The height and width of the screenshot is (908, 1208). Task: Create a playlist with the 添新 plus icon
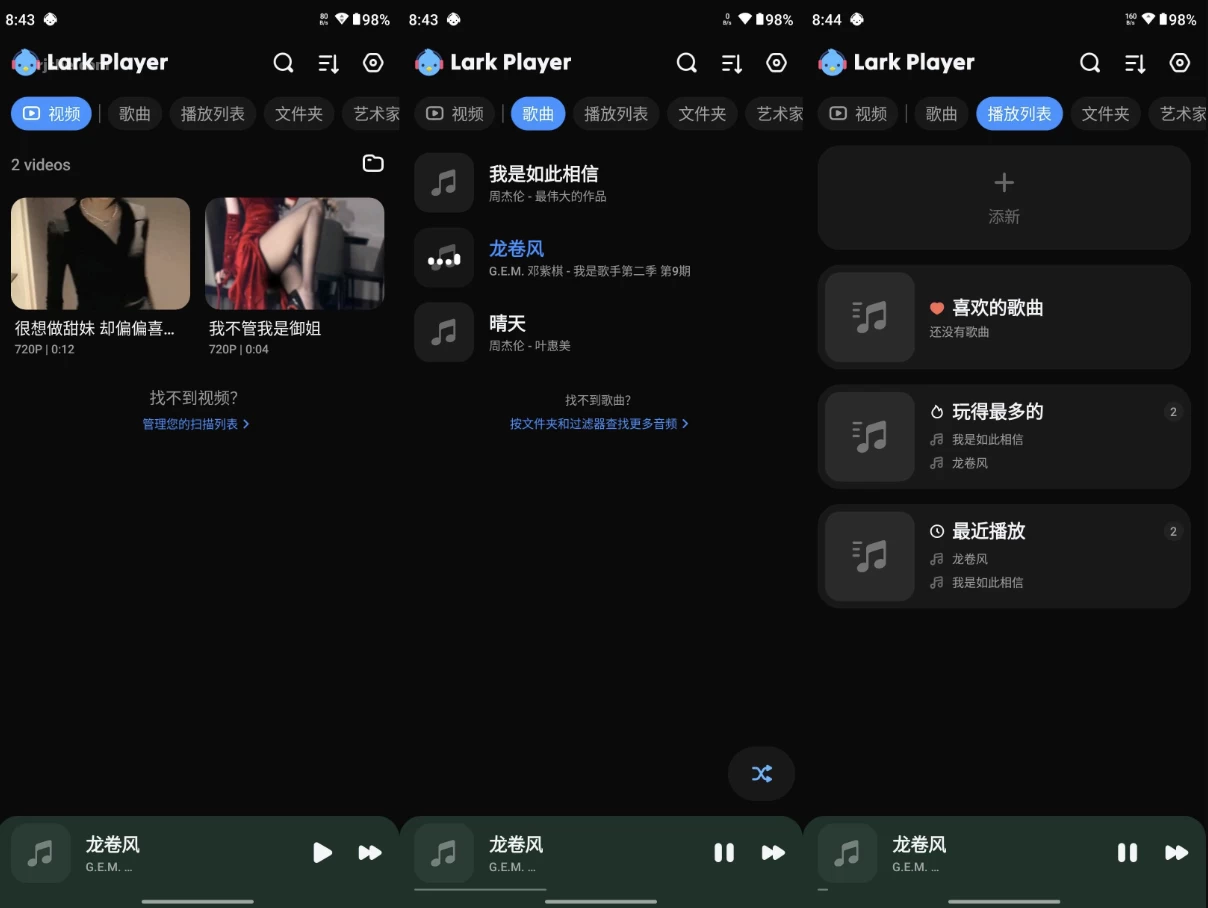1003,182
